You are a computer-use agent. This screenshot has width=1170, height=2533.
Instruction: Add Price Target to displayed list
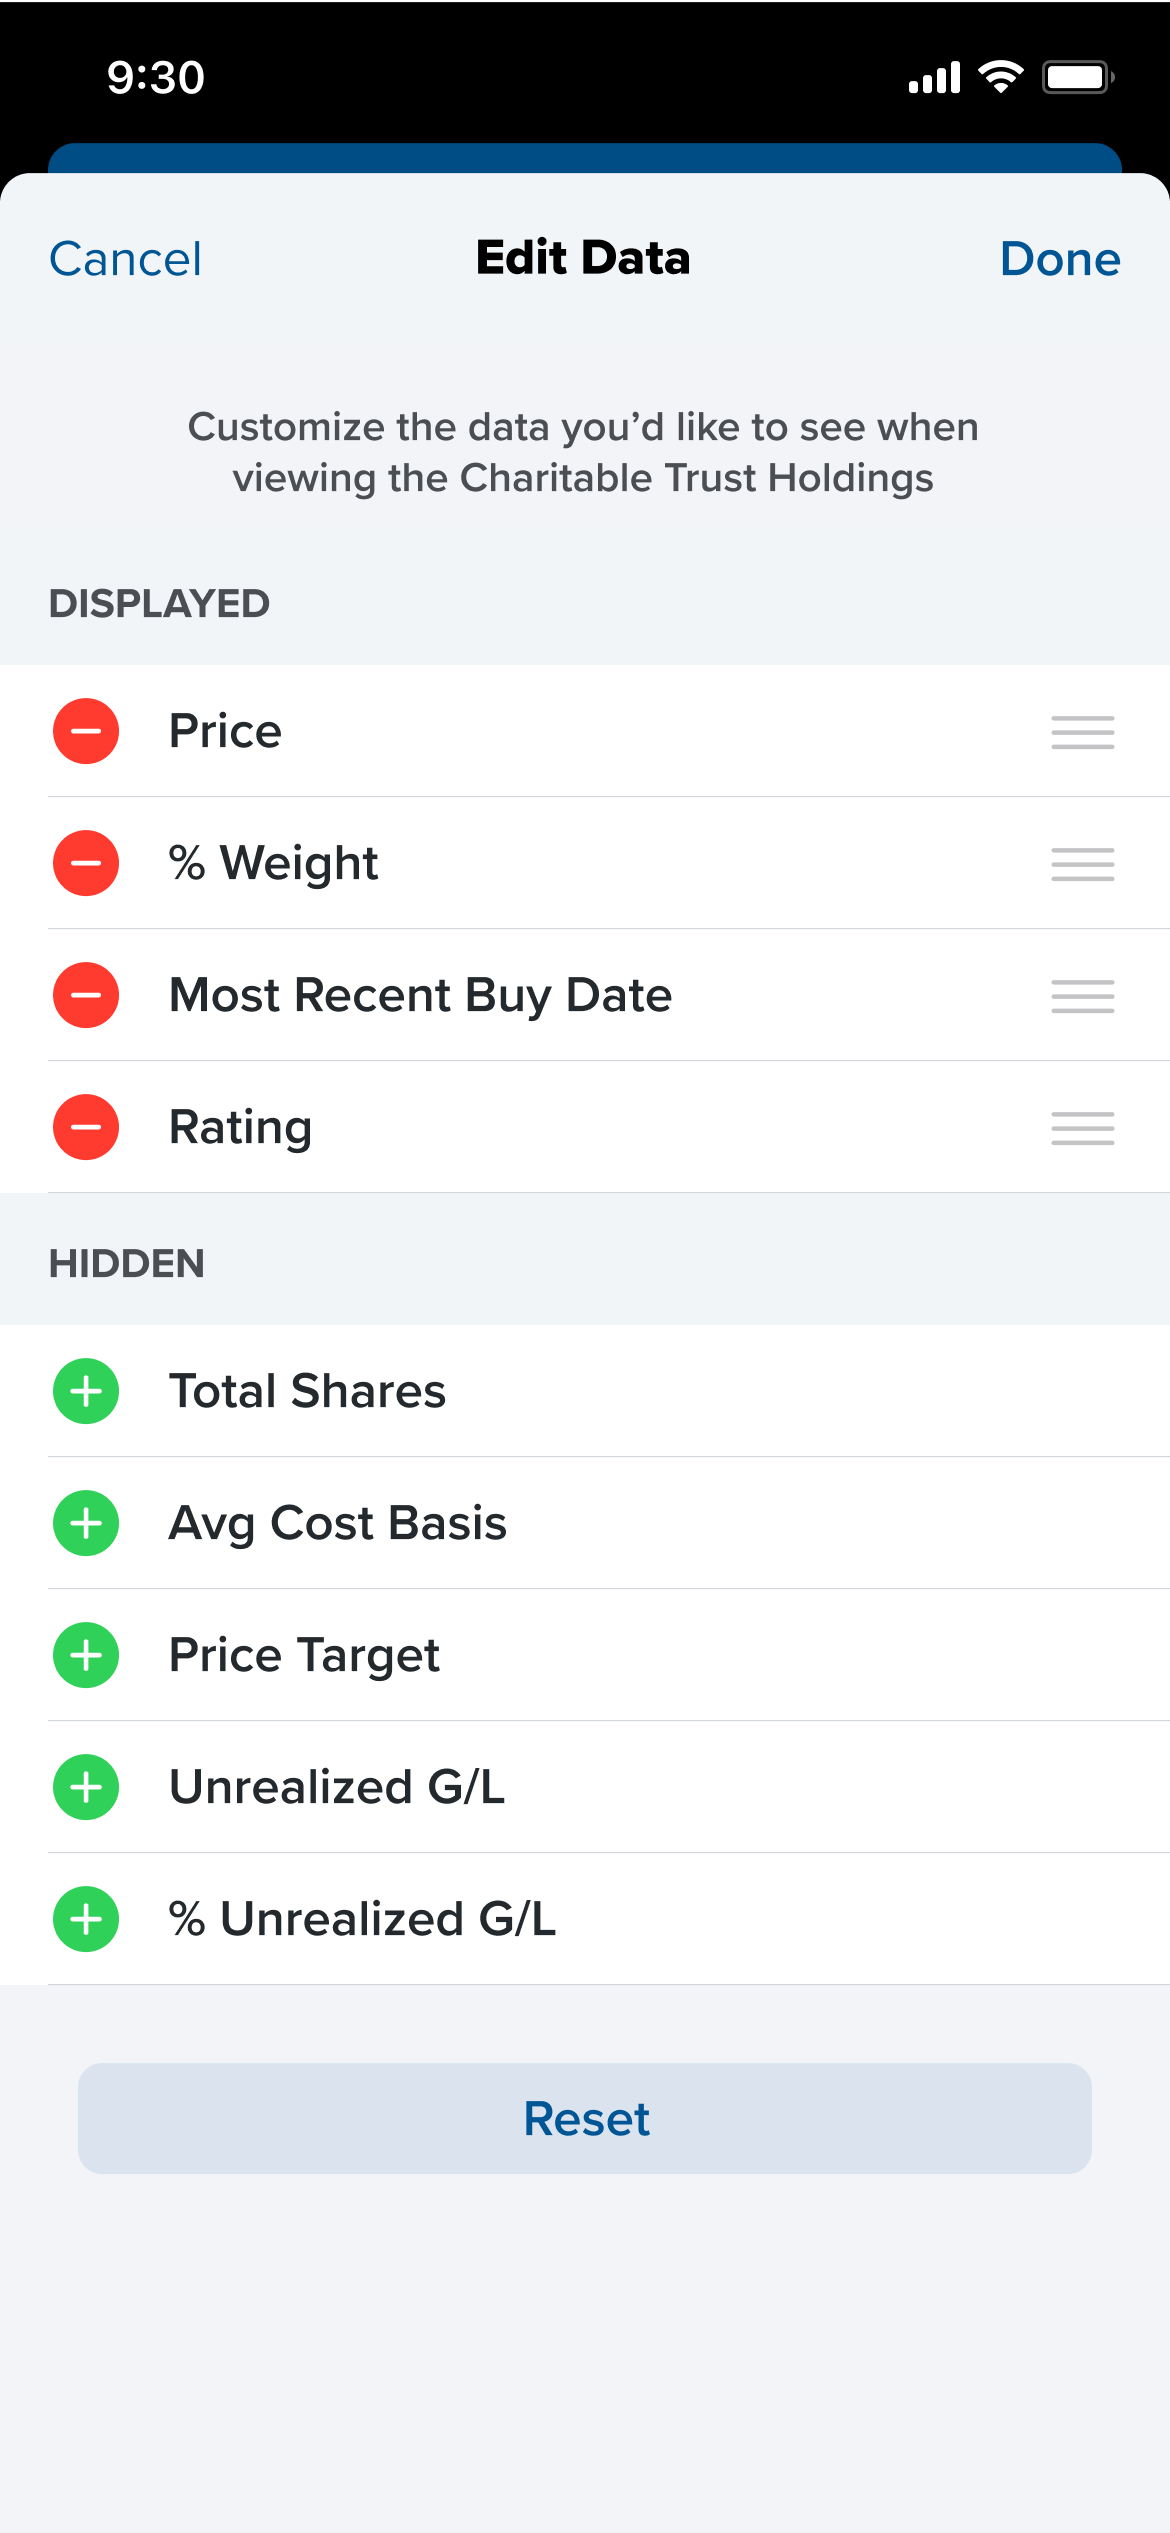[86, 1655]
